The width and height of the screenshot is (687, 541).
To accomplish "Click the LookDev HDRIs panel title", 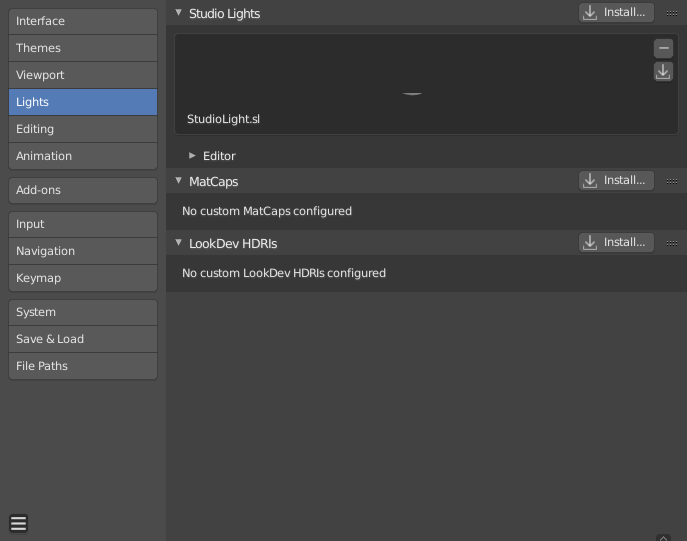I will point(233,244).
